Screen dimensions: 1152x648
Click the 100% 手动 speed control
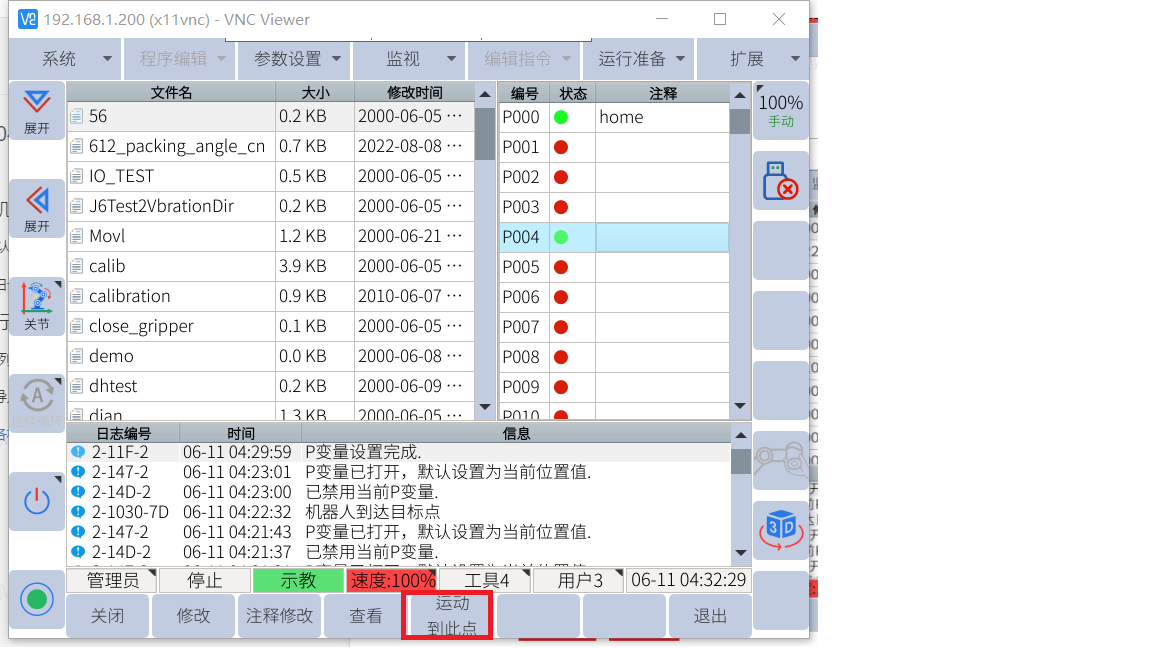point(780,110)
